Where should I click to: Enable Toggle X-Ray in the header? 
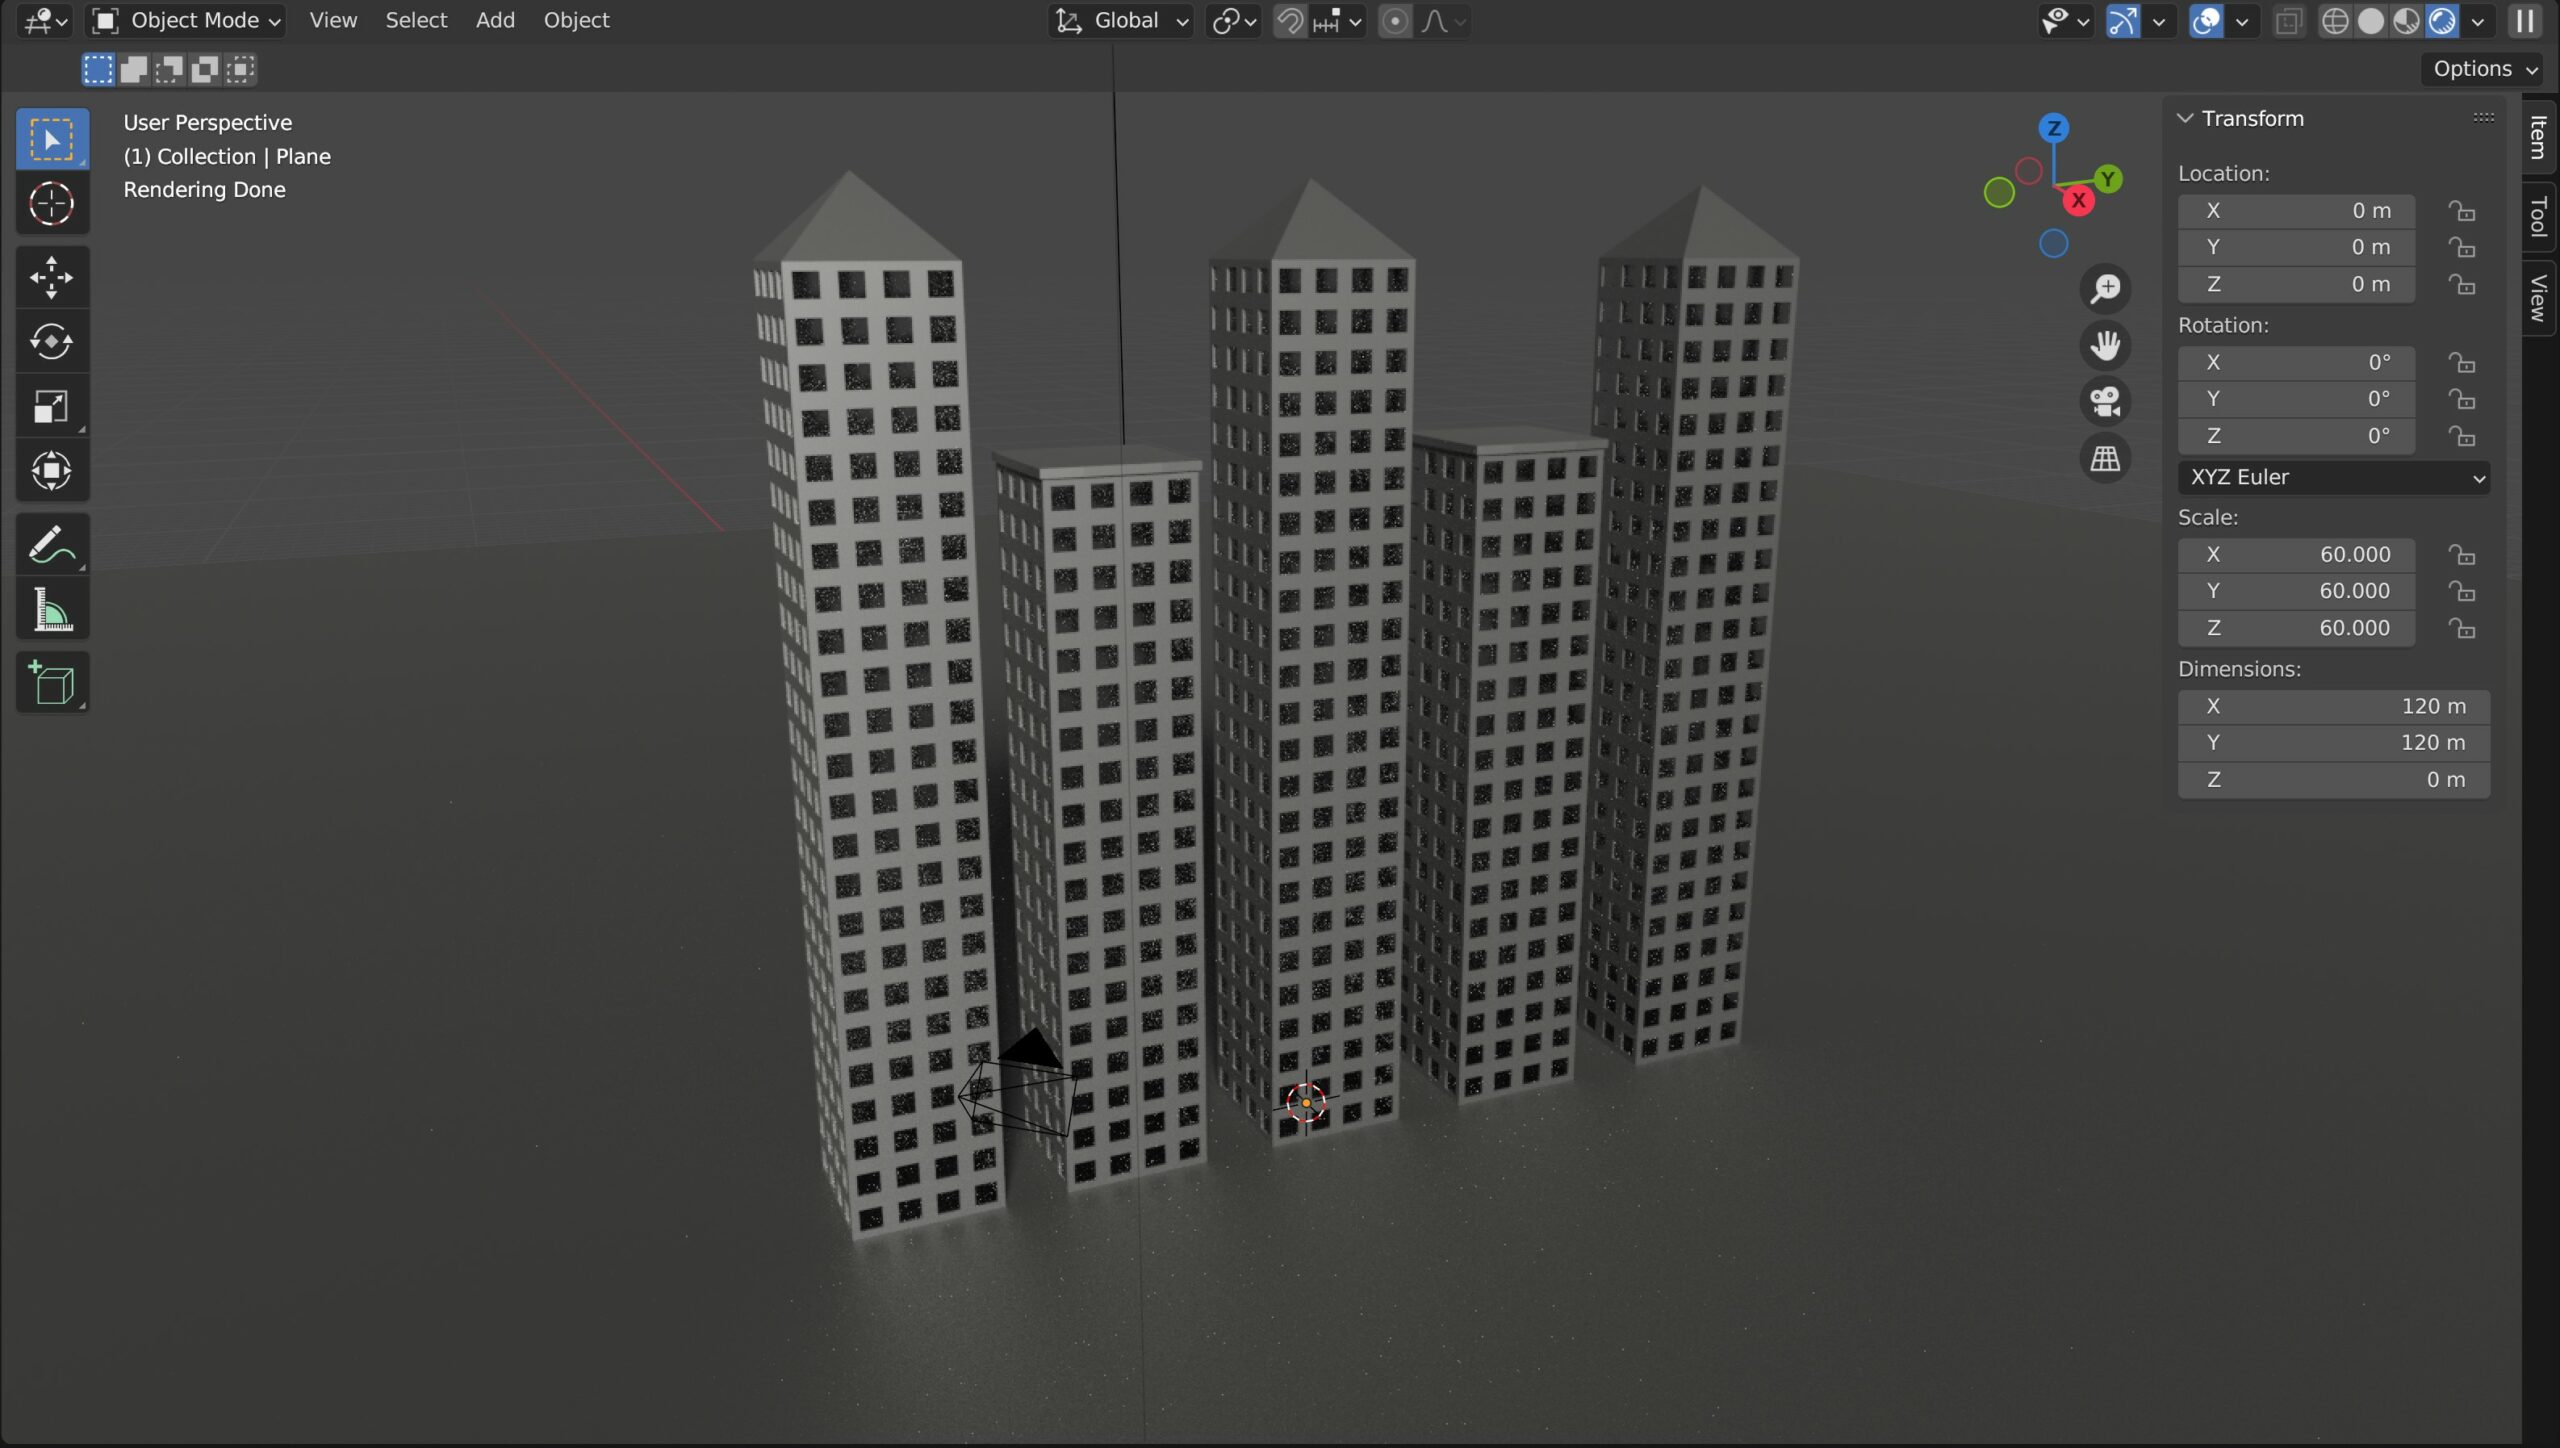point(2288,20)
